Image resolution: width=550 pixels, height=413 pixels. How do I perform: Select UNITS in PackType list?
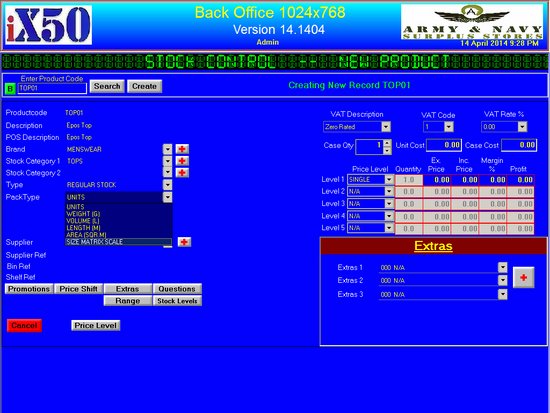(119, 207)
